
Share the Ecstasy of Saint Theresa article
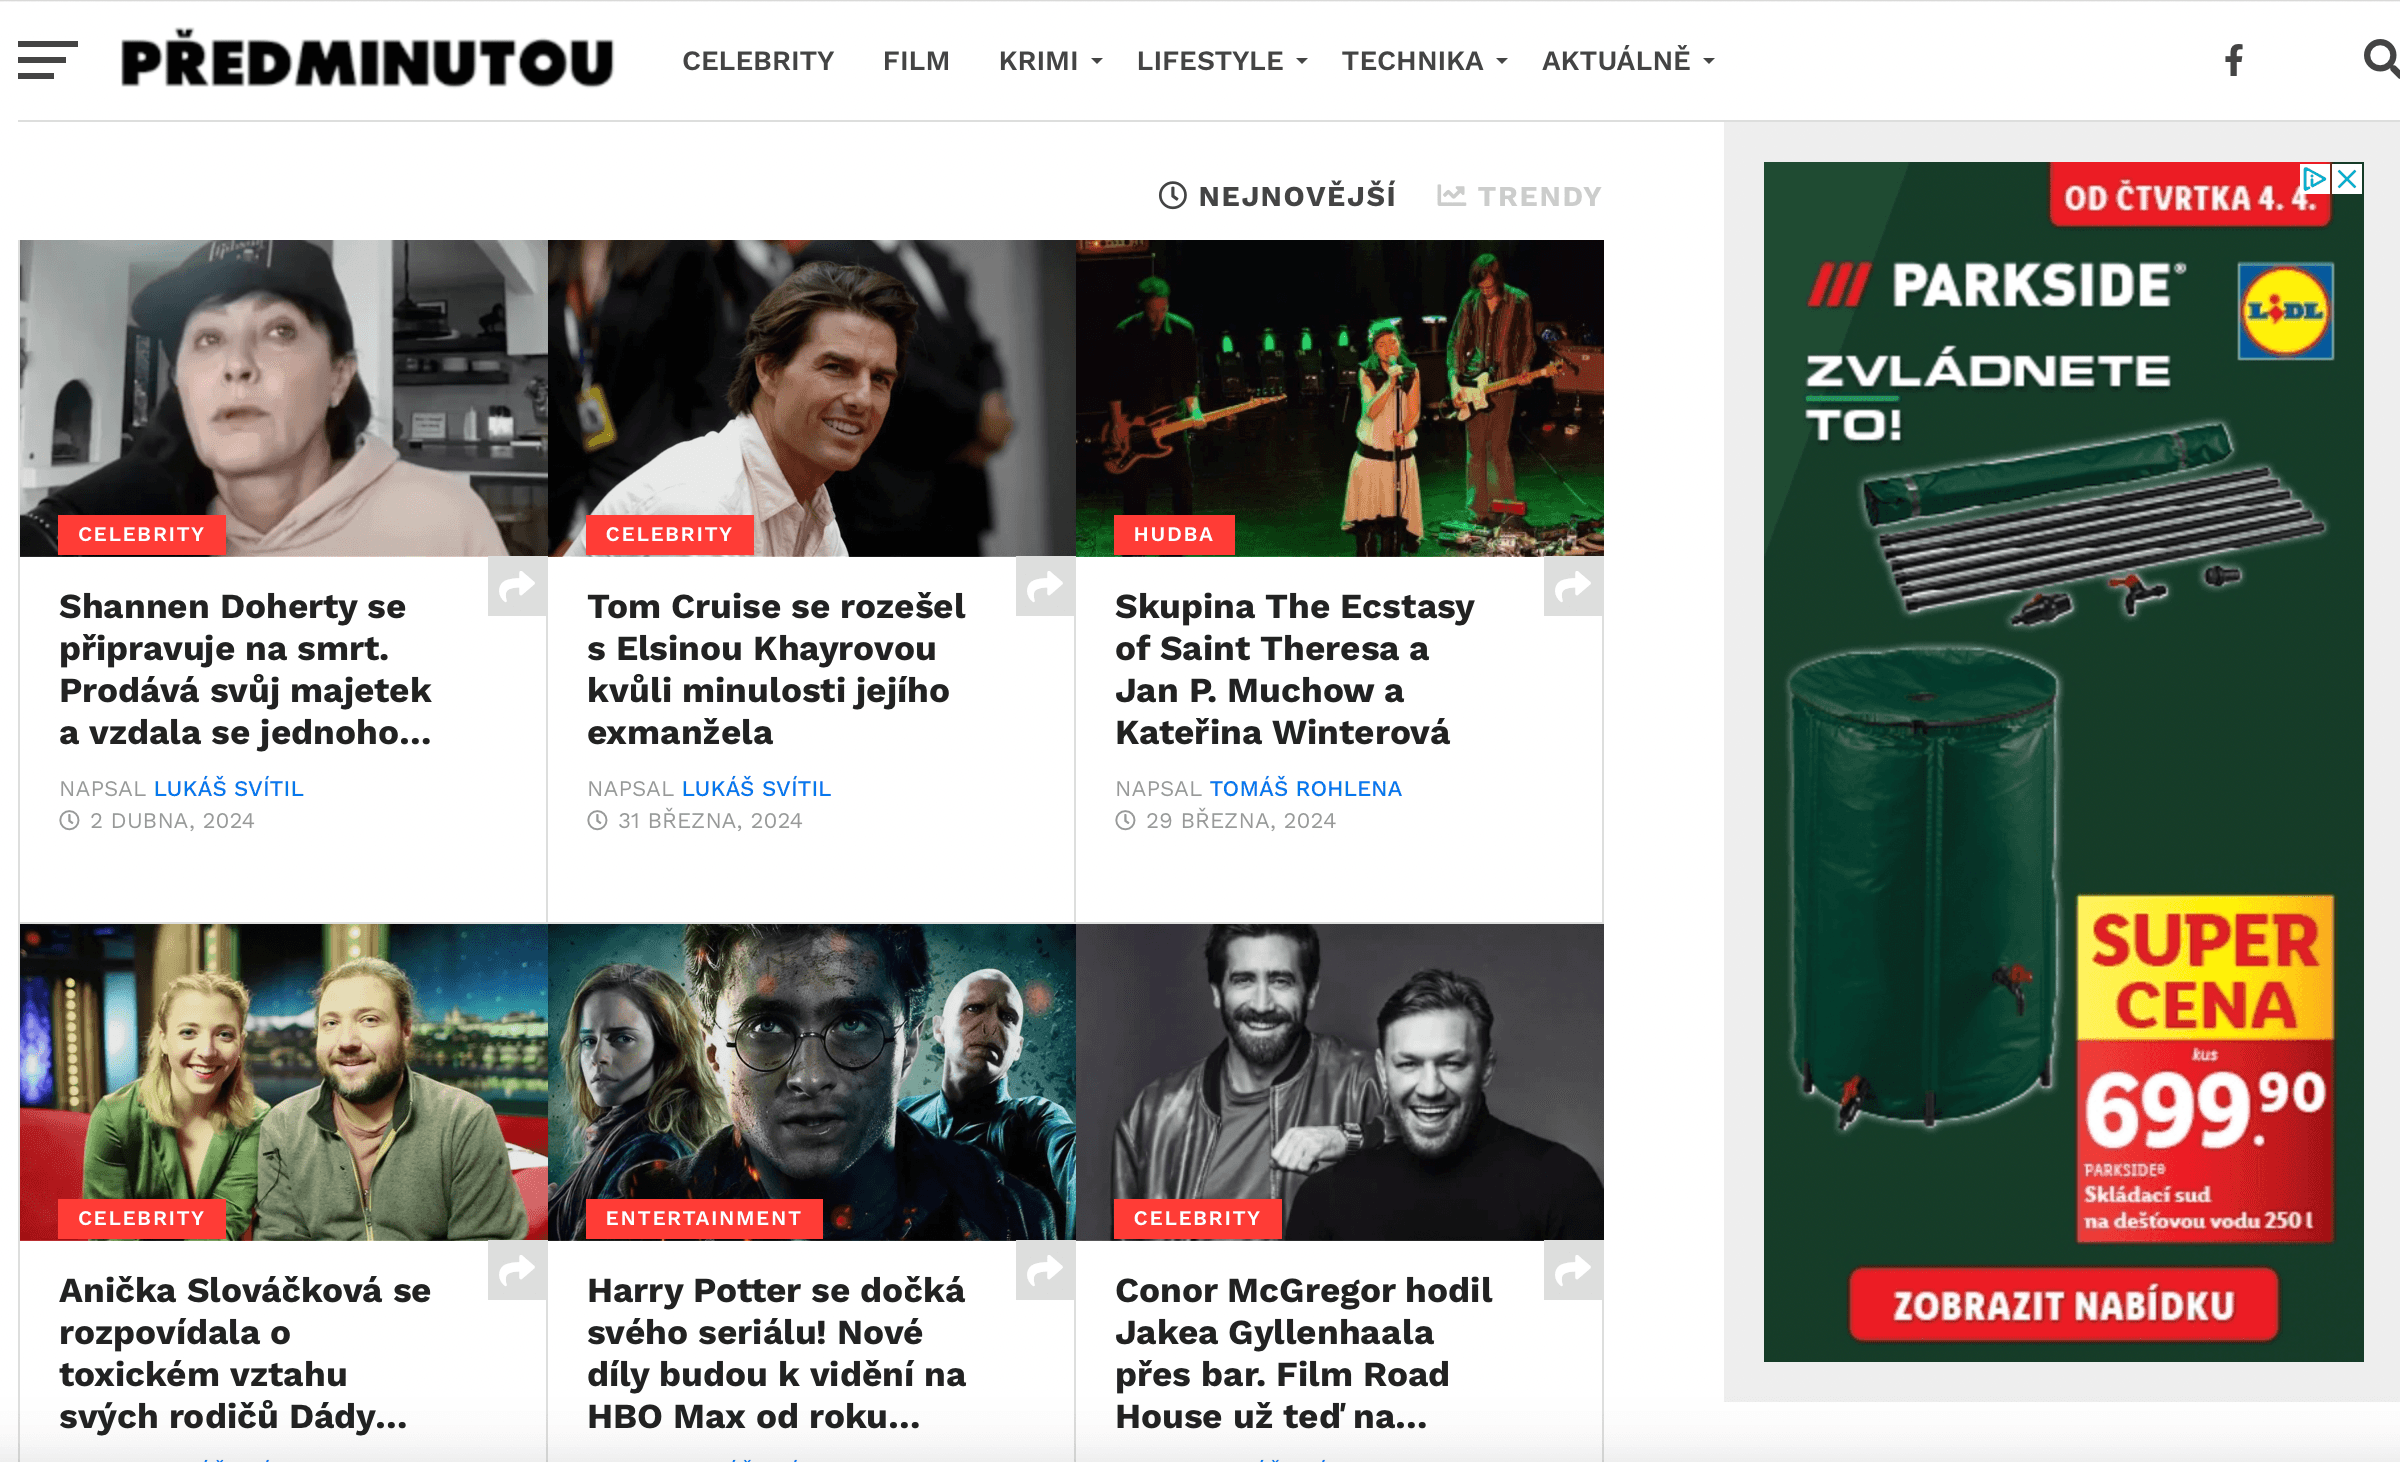click(1573, 586)
